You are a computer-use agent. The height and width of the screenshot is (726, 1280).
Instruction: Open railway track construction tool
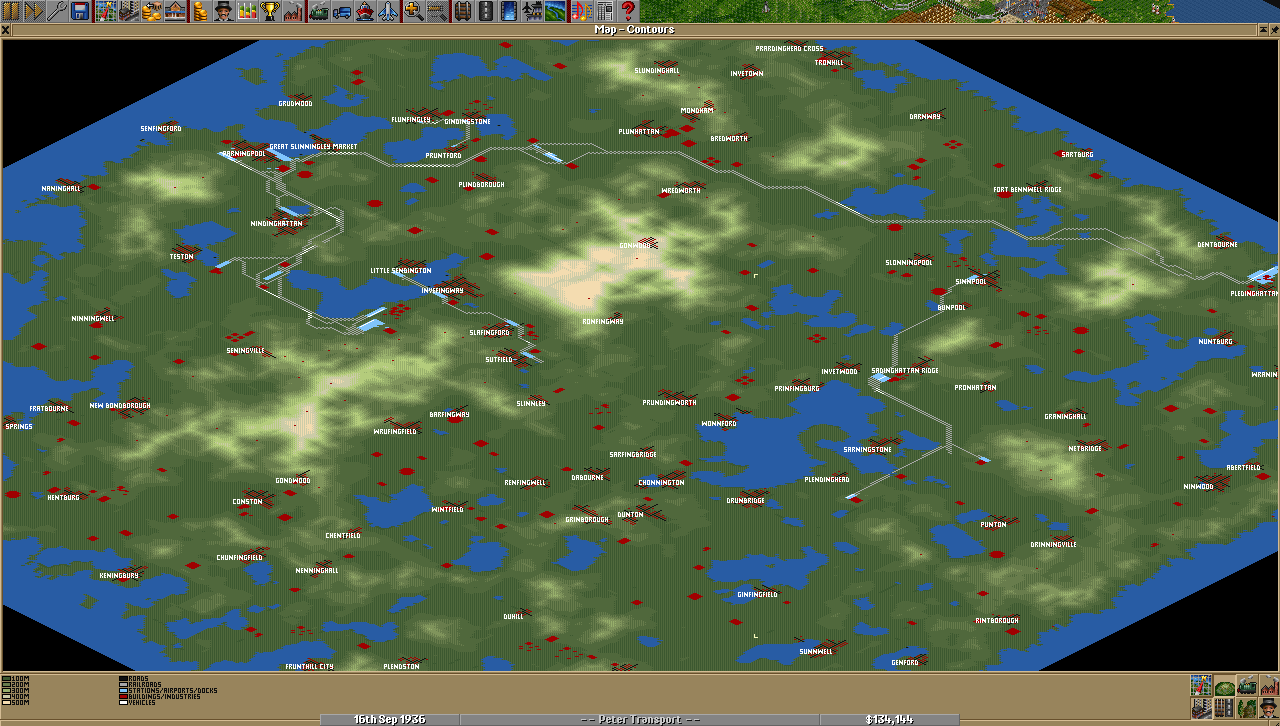click(463, 11)
